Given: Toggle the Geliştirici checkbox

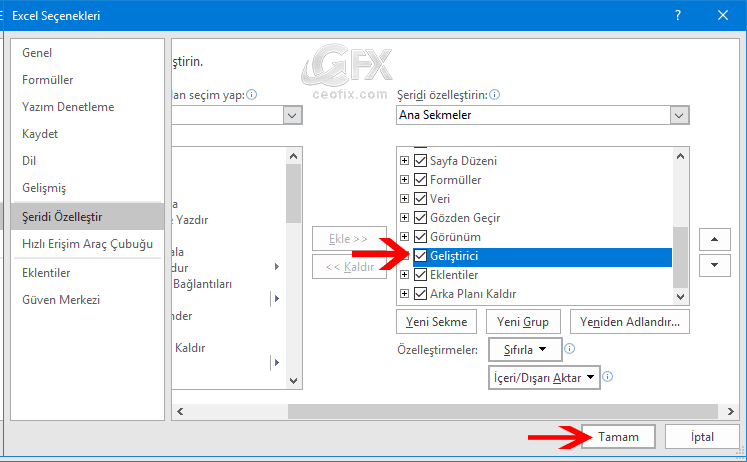Looking at the screenshot, I should (420, 256).
